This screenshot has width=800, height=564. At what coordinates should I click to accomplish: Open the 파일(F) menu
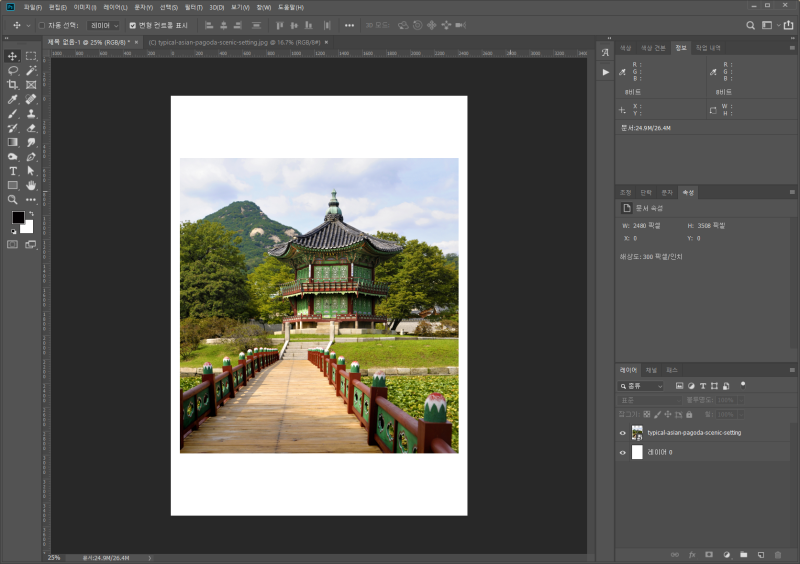click(33, 7)
